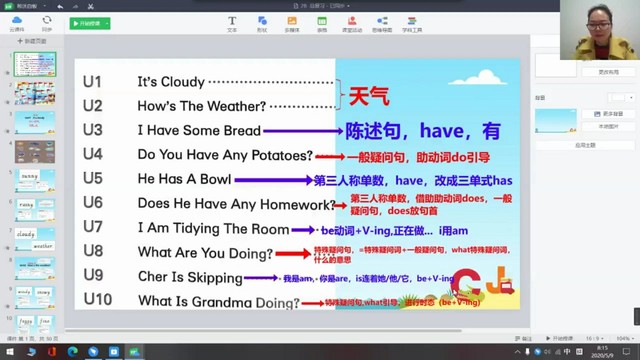Open Subject Tools (学科工具)
Image resolution: width=640 pixels, height=360 pixels.
[412, 24]
